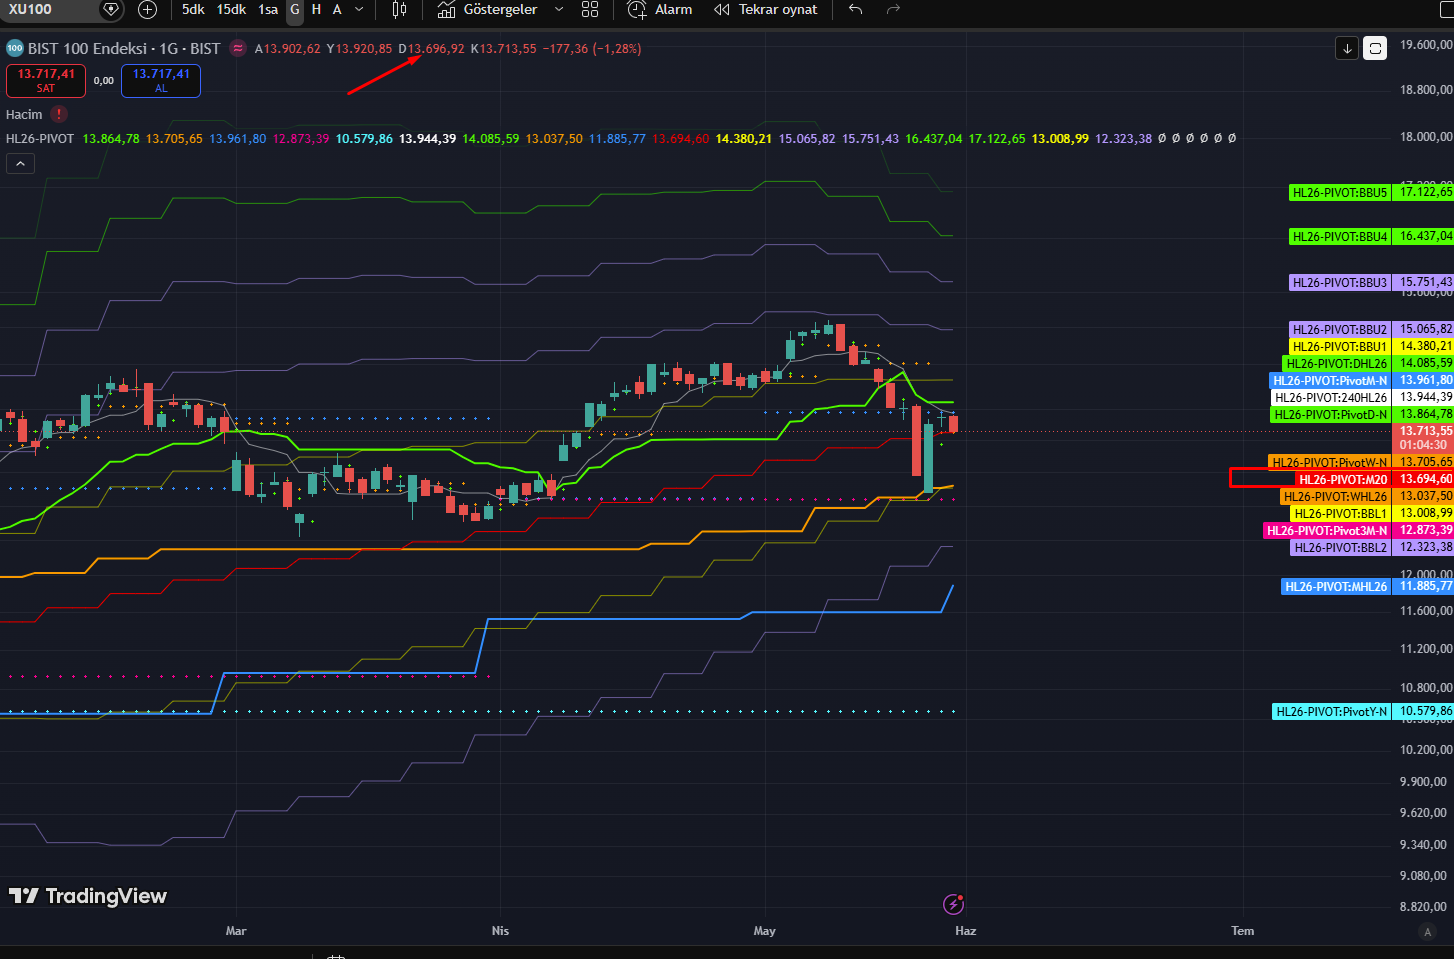Click the down-arrow button at chart top right
1454x959 pixels.
tap(1347, 48)
